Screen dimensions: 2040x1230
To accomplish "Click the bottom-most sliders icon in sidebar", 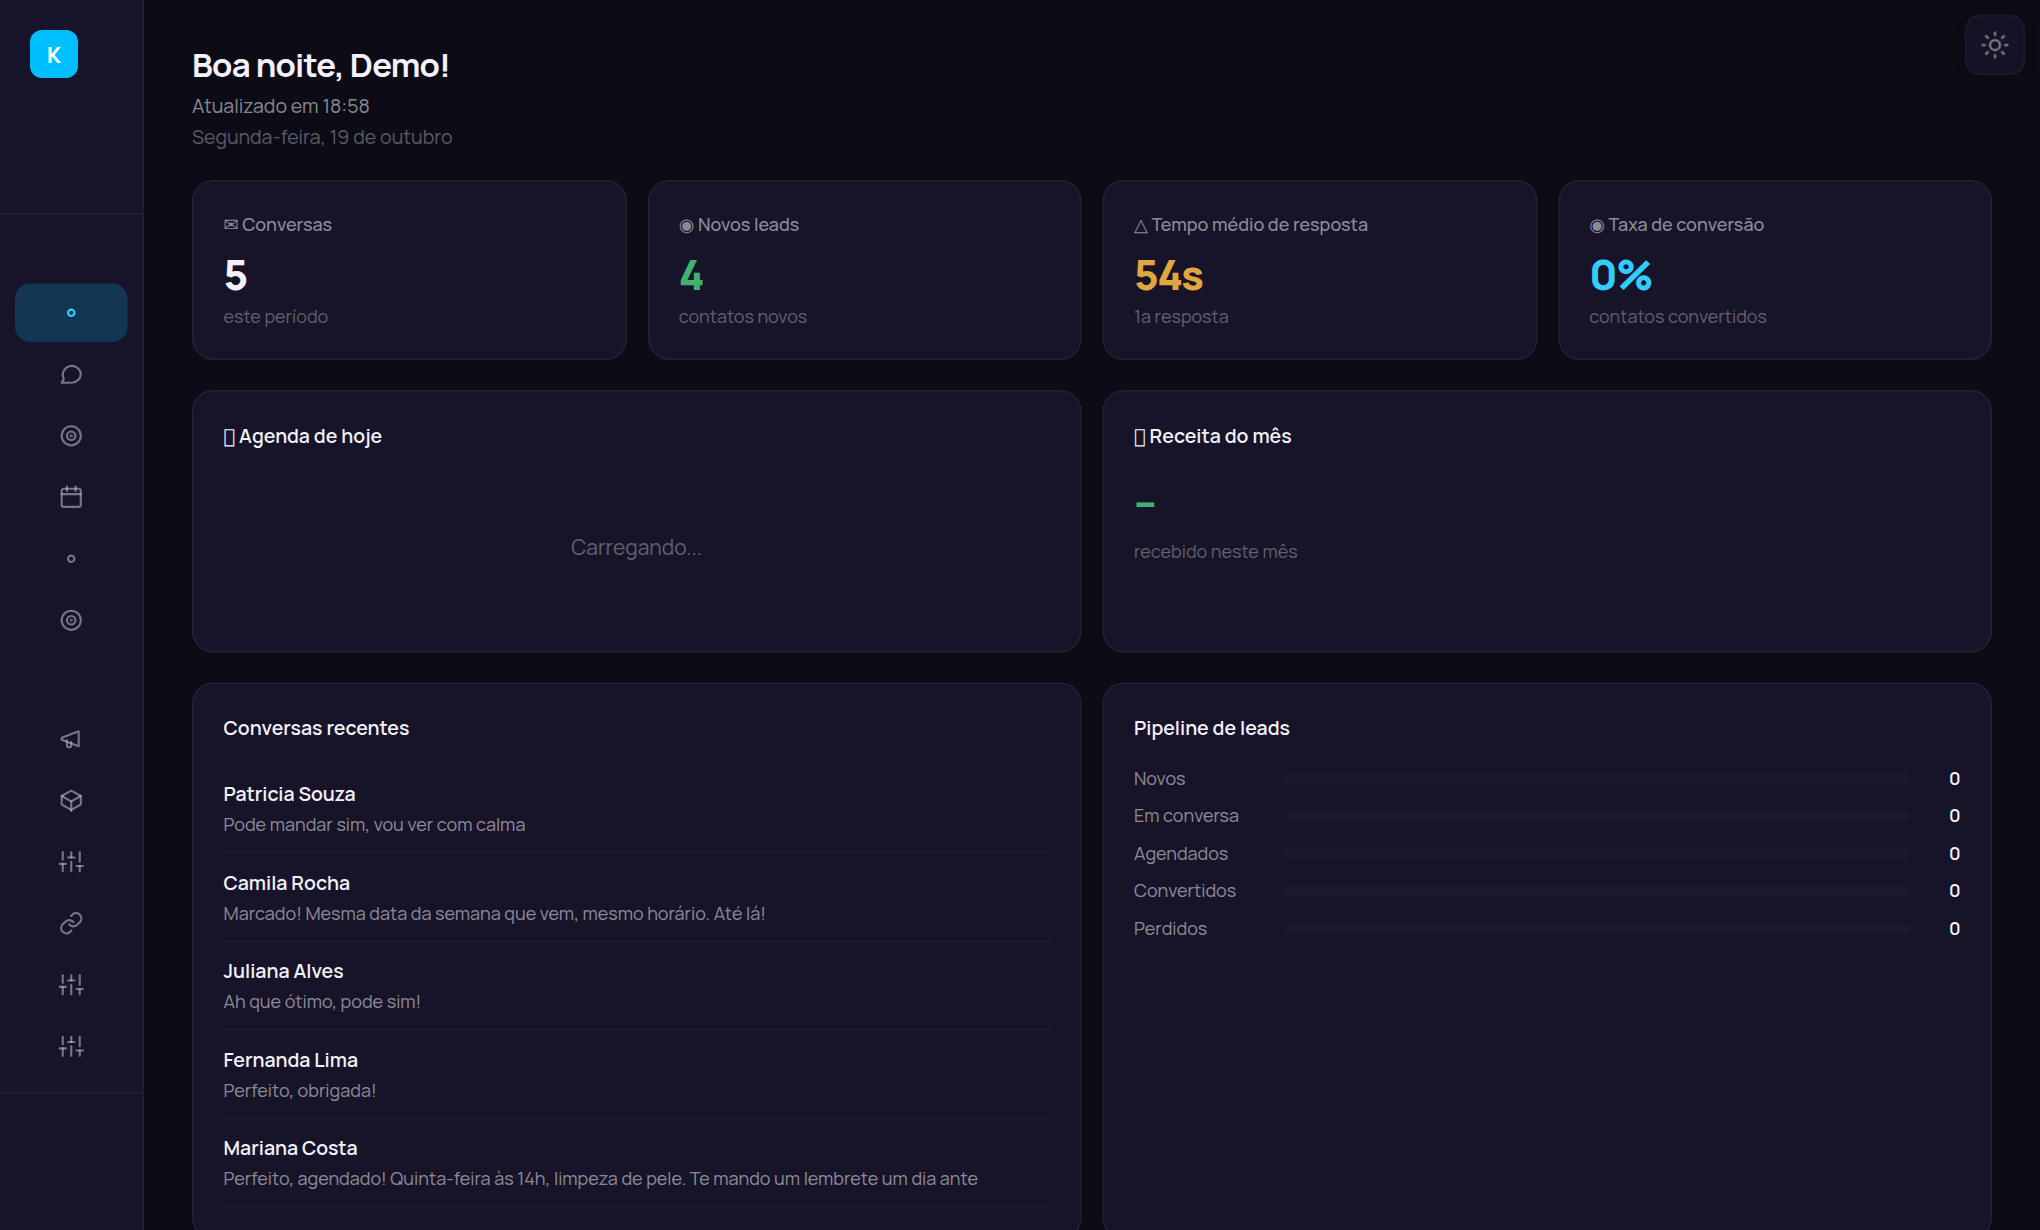I will click(71, 1046).
